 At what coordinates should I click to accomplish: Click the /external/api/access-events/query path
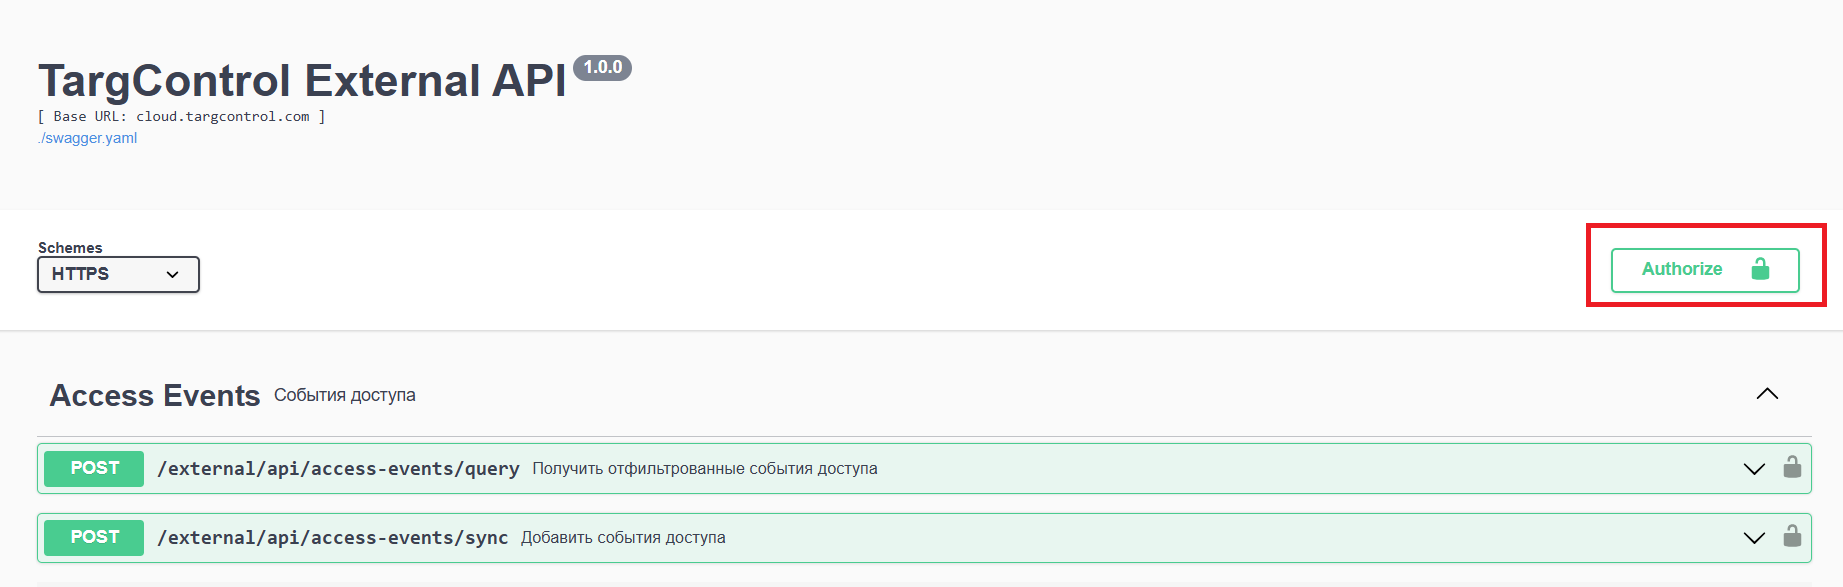point(338,469)
